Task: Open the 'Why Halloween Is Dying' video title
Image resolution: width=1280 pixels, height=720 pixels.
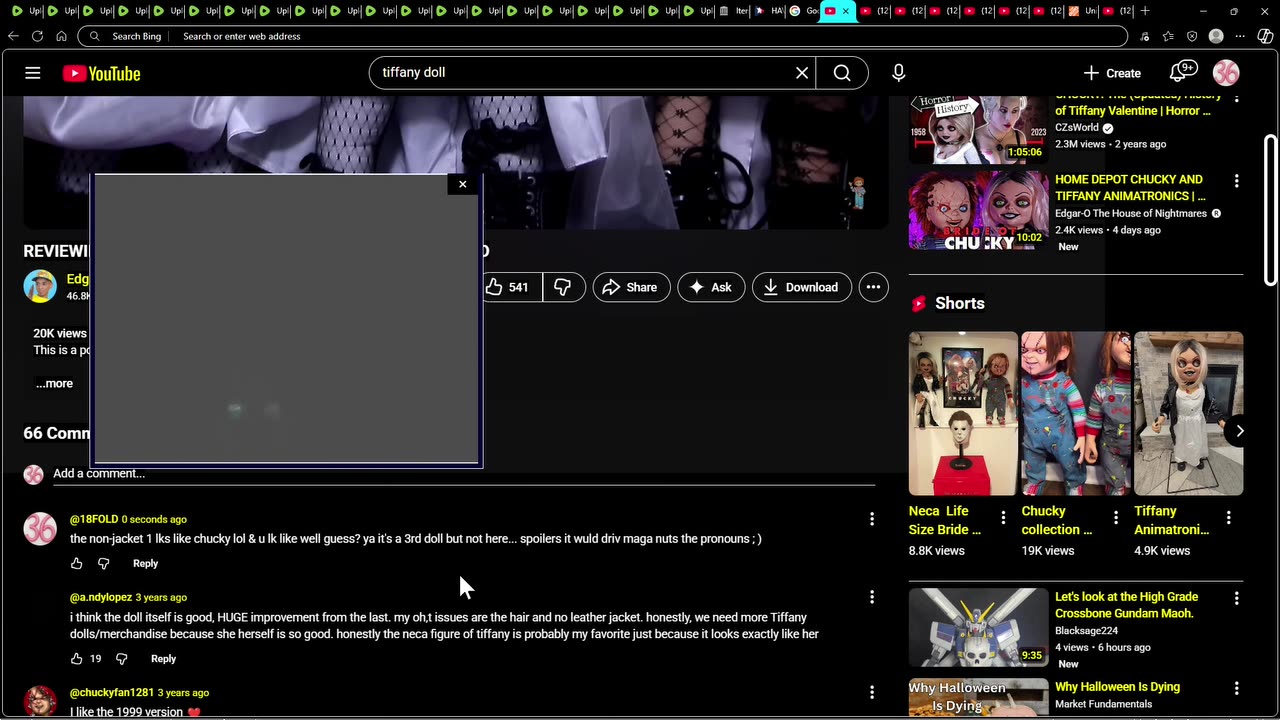Action: point(1117,687)
